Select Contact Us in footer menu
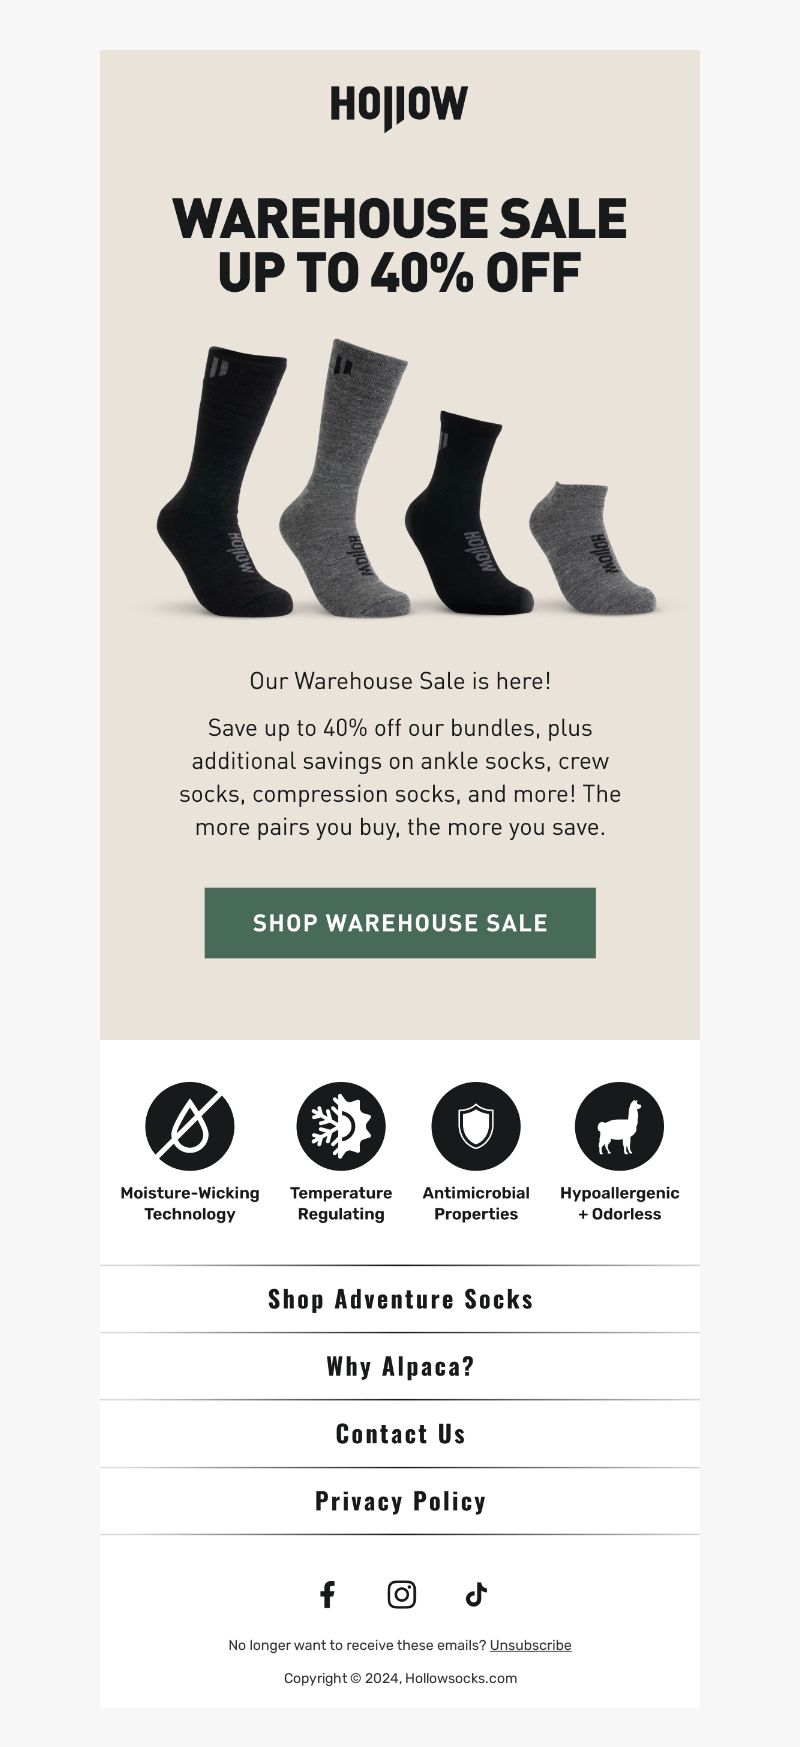The width and height of the screenshot is (800, 1747). click(x=400, y=1434)
